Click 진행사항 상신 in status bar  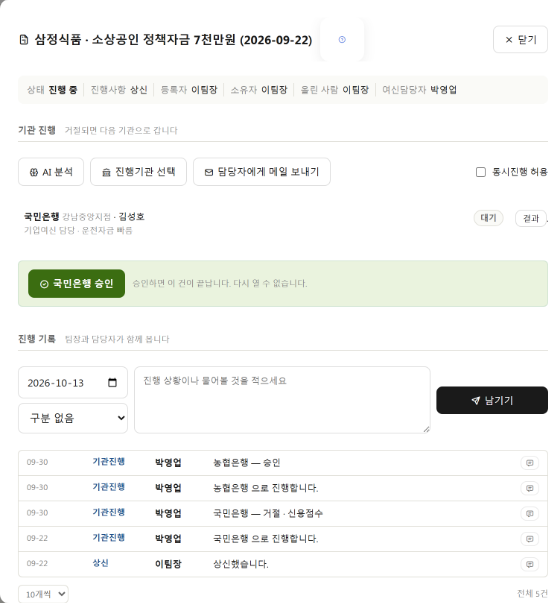119,90
